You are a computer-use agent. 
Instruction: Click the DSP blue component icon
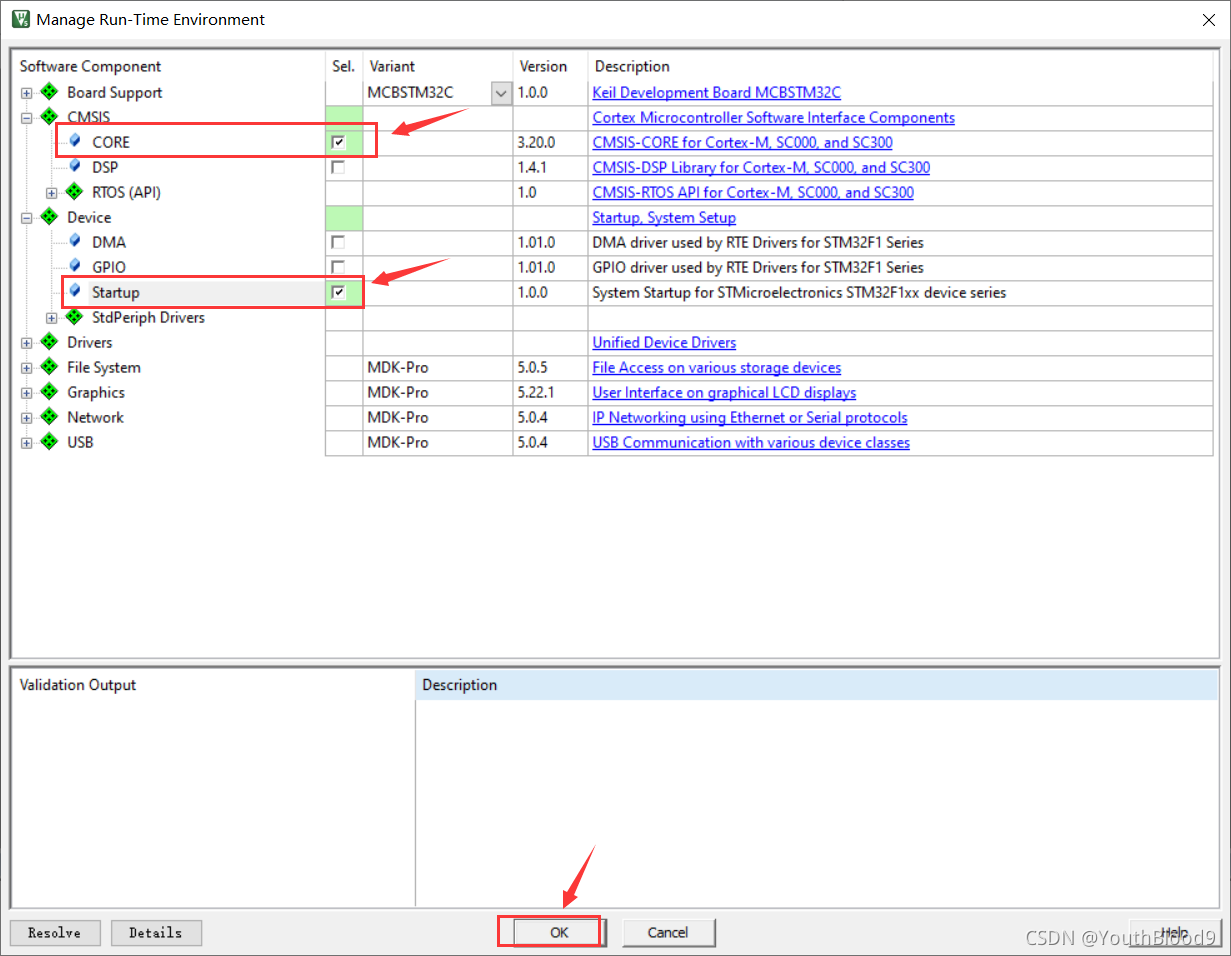(75, 166)
